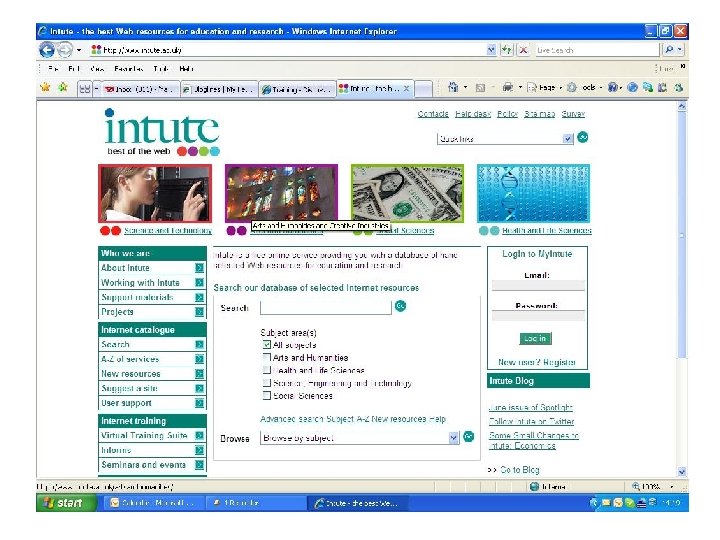Open the Live Search options dropdown arrow
Viewport: 720px width, 540px height.
(x=680, y=49)
